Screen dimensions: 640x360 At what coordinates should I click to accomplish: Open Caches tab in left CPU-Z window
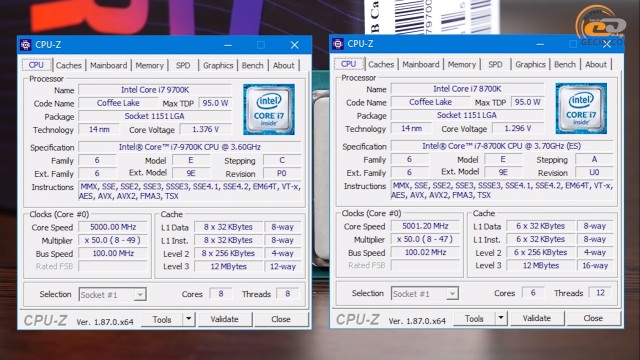[69, 65]
